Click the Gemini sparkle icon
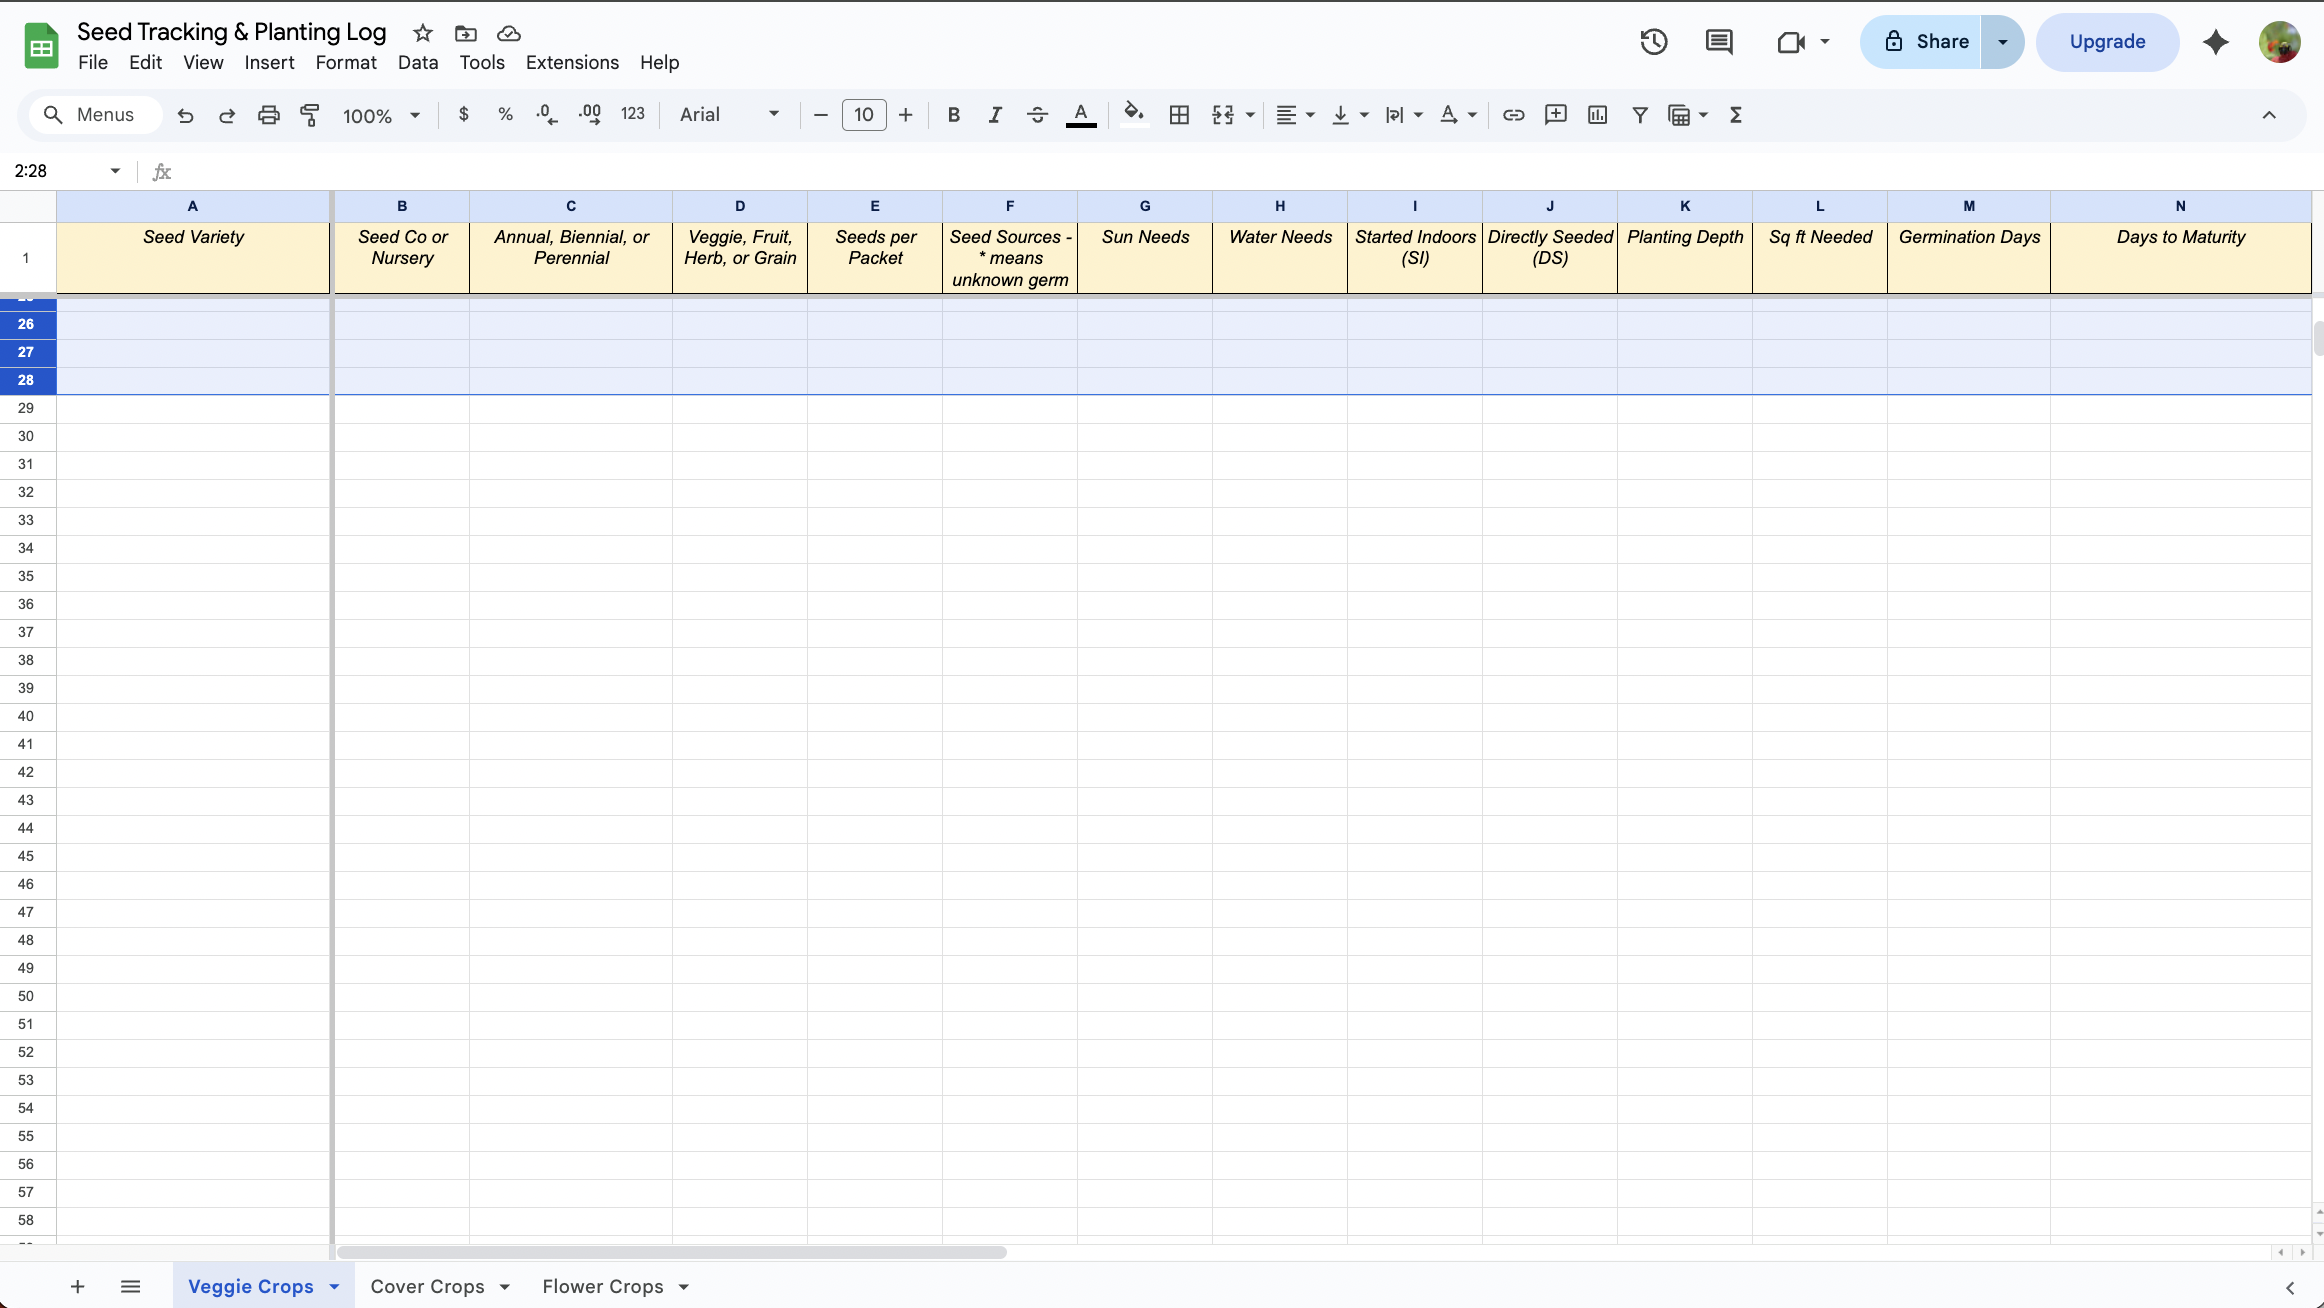This screenshot has height=1308, width=2324. (2216, 42)
